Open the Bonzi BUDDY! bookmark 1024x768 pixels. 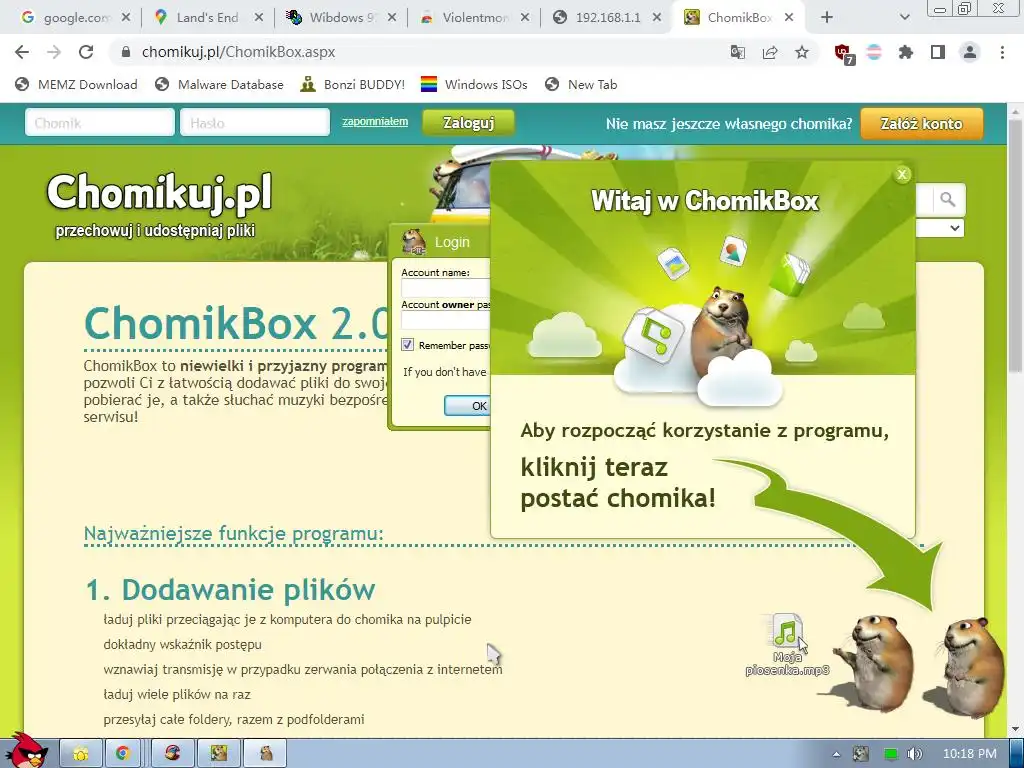353,84
